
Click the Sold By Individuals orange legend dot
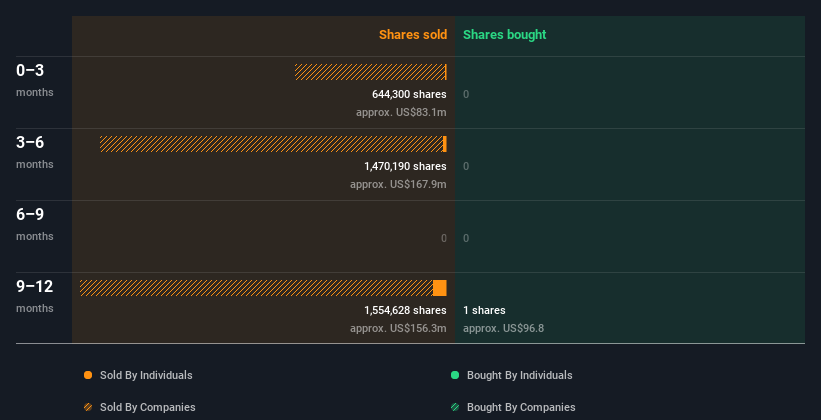point(88,375)
